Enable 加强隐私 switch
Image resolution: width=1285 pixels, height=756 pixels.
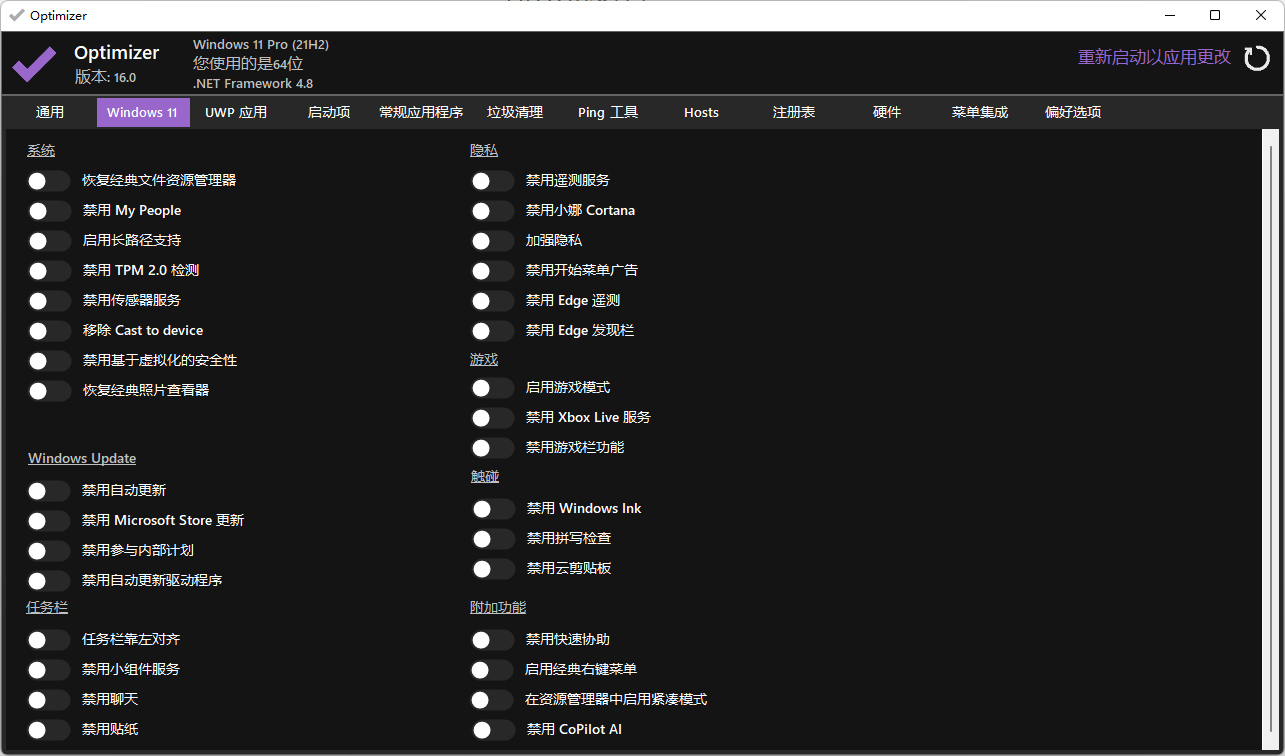493,241
